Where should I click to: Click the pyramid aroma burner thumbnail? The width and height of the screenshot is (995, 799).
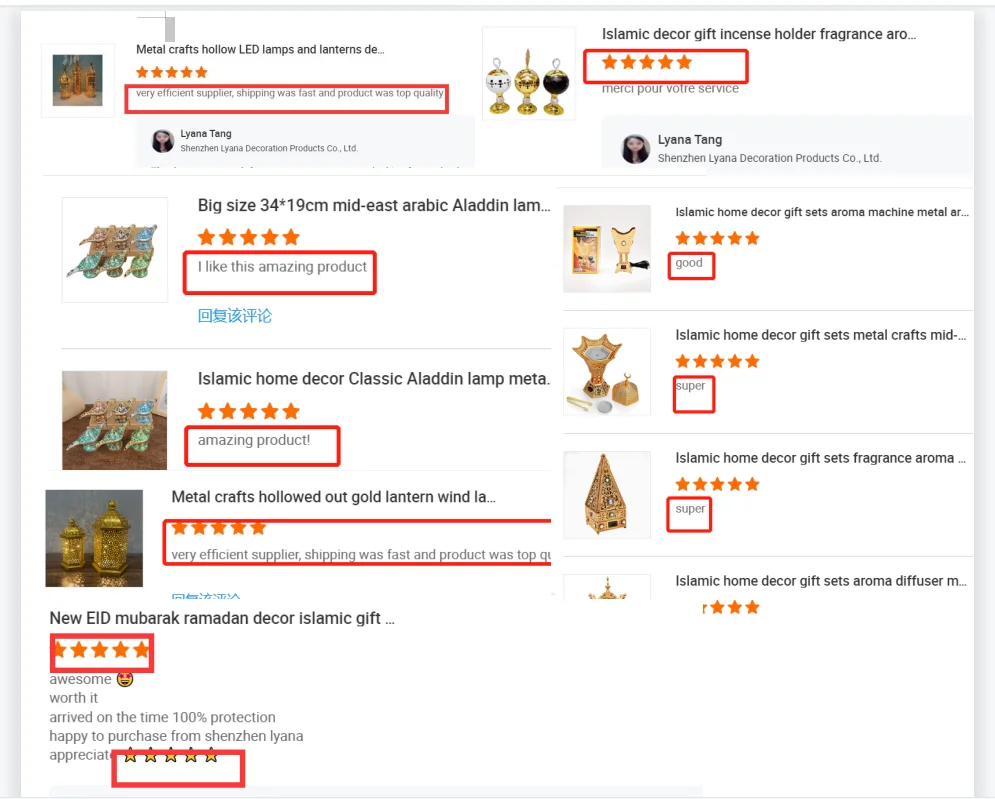coord(607,495)
